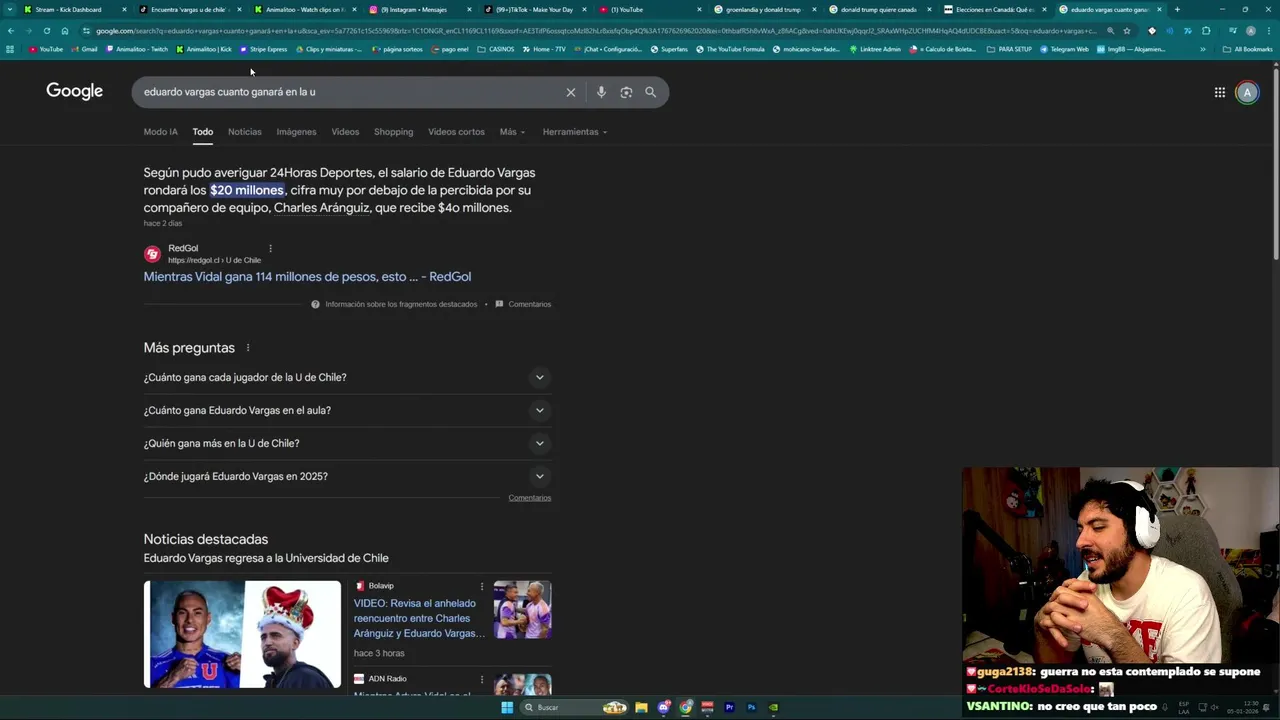Switch to Modo IA tab
The image size is (1280, 720).
click(x=160, y=132)
